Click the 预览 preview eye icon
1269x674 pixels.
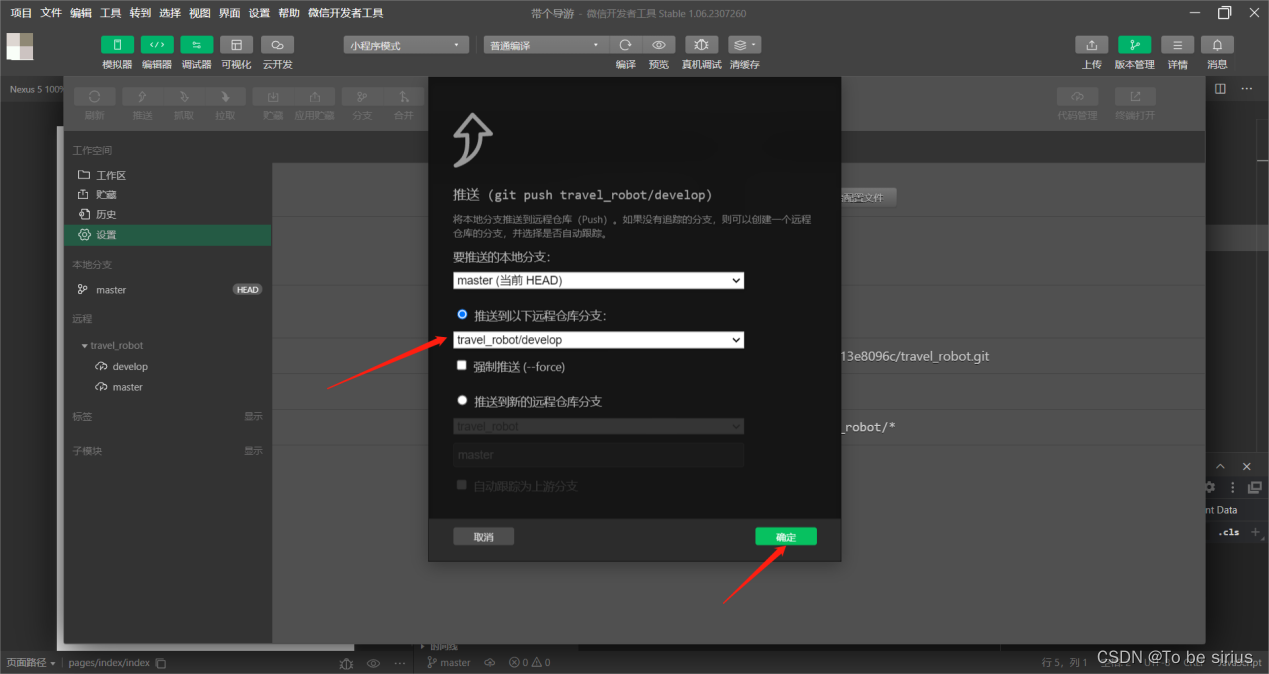click(659, 45)
